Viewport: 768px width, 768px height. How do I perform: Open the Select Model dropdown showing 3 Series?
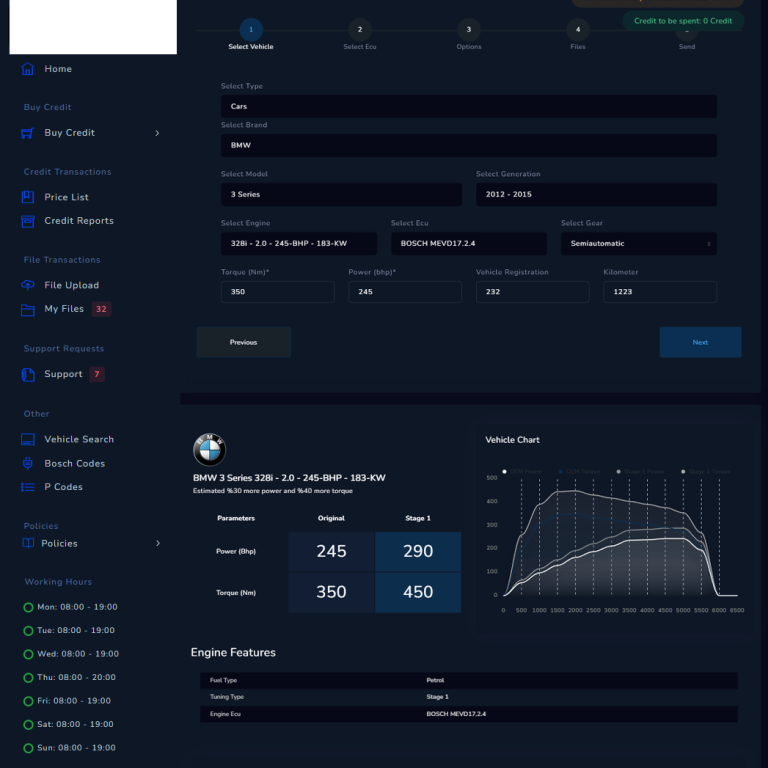click(341, 194)
